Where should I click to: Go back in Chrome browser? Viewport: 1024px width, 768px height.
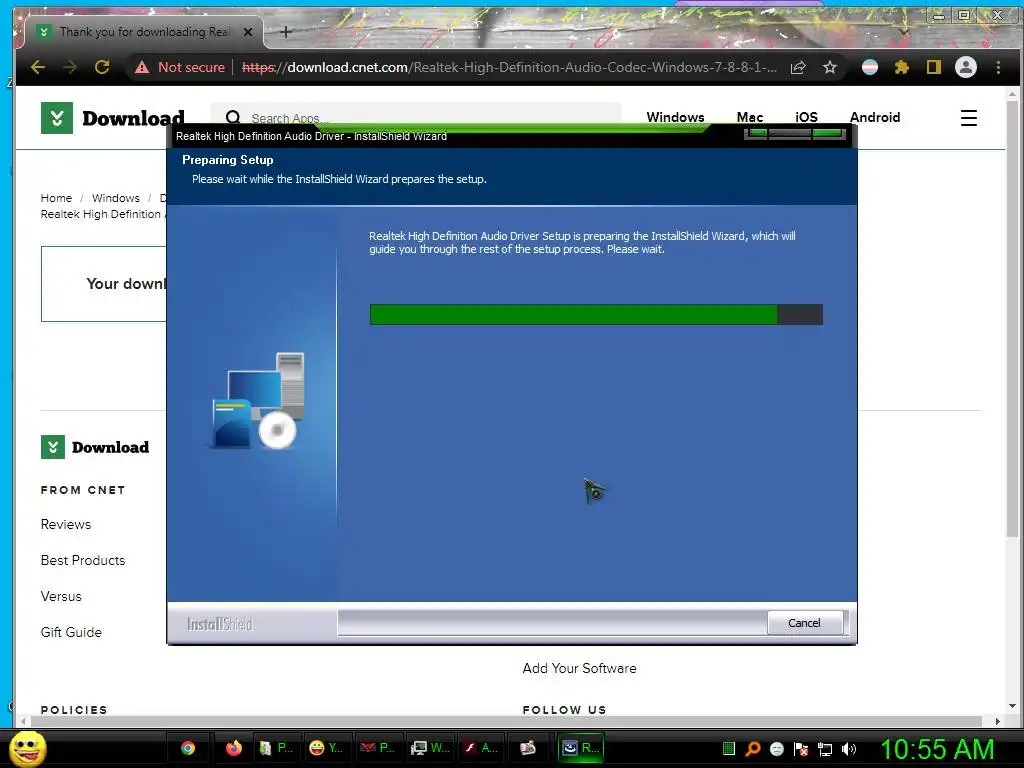tap(38, 67)
